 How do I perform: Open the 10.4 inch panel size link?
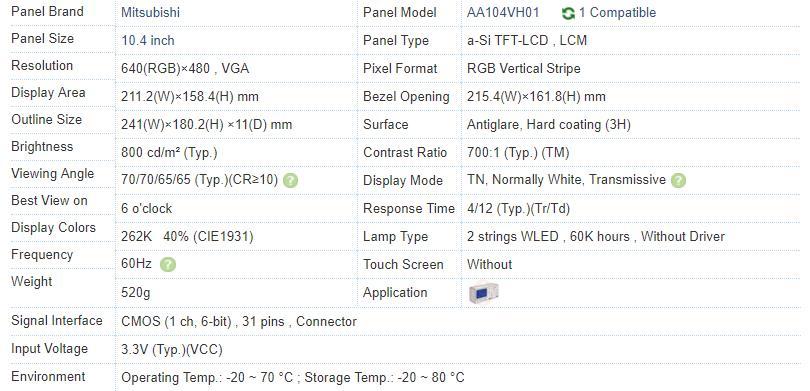[147, 40]
